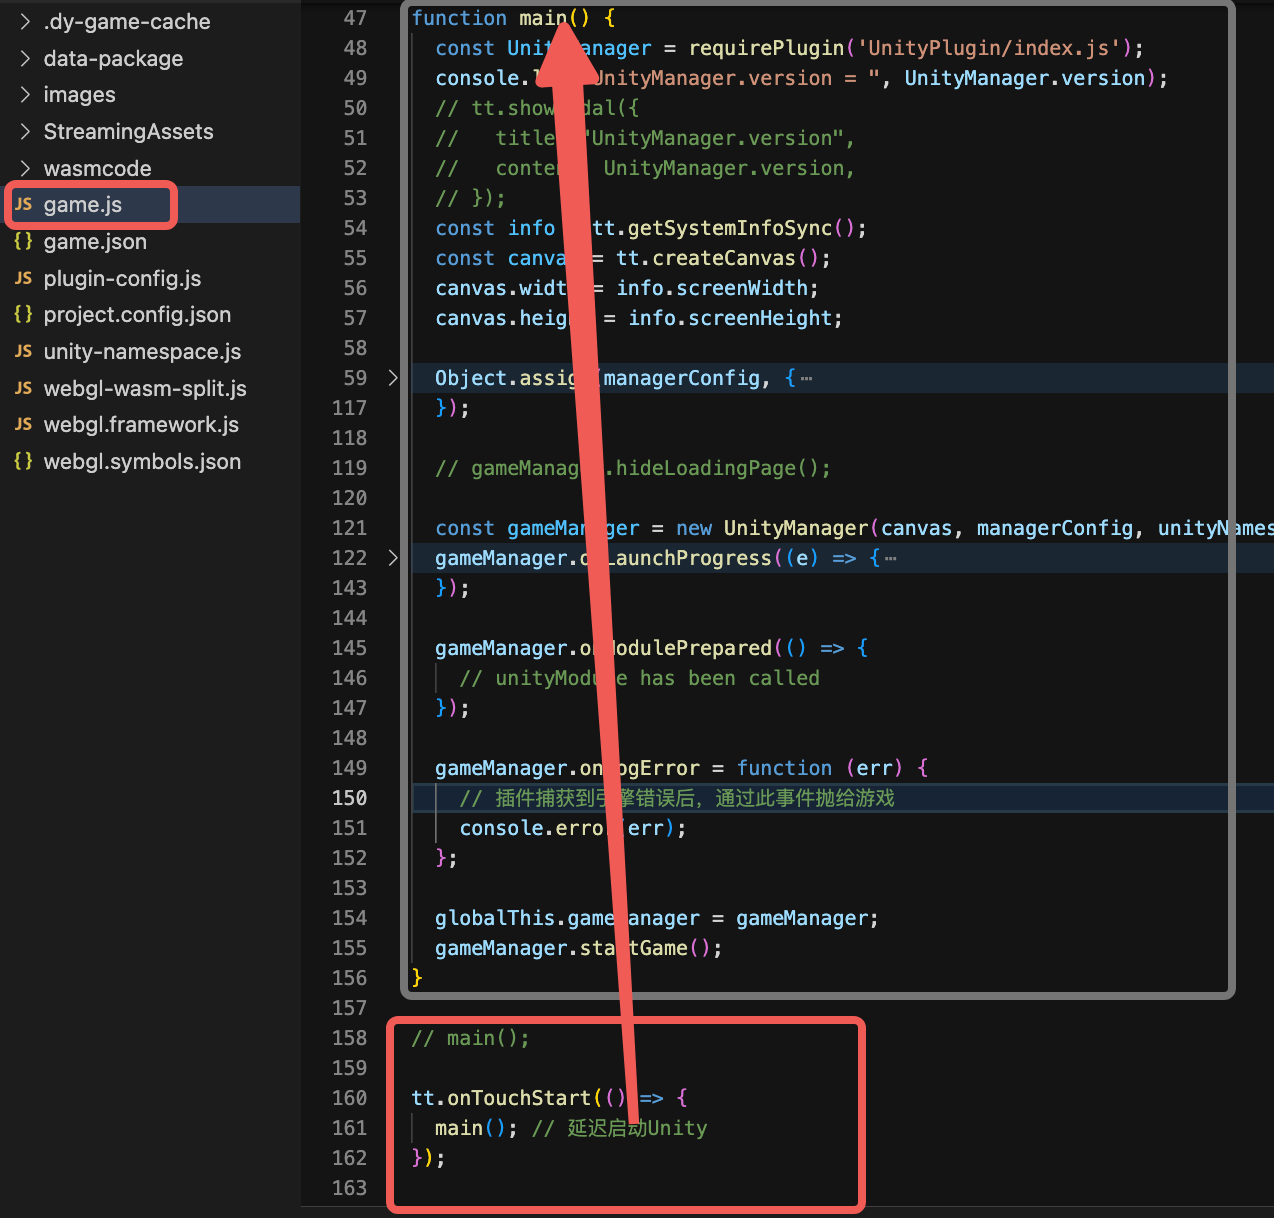Click the braces icon beside webgl.symbols.json
1274x1218 pixels.
(x=23, y=462)
